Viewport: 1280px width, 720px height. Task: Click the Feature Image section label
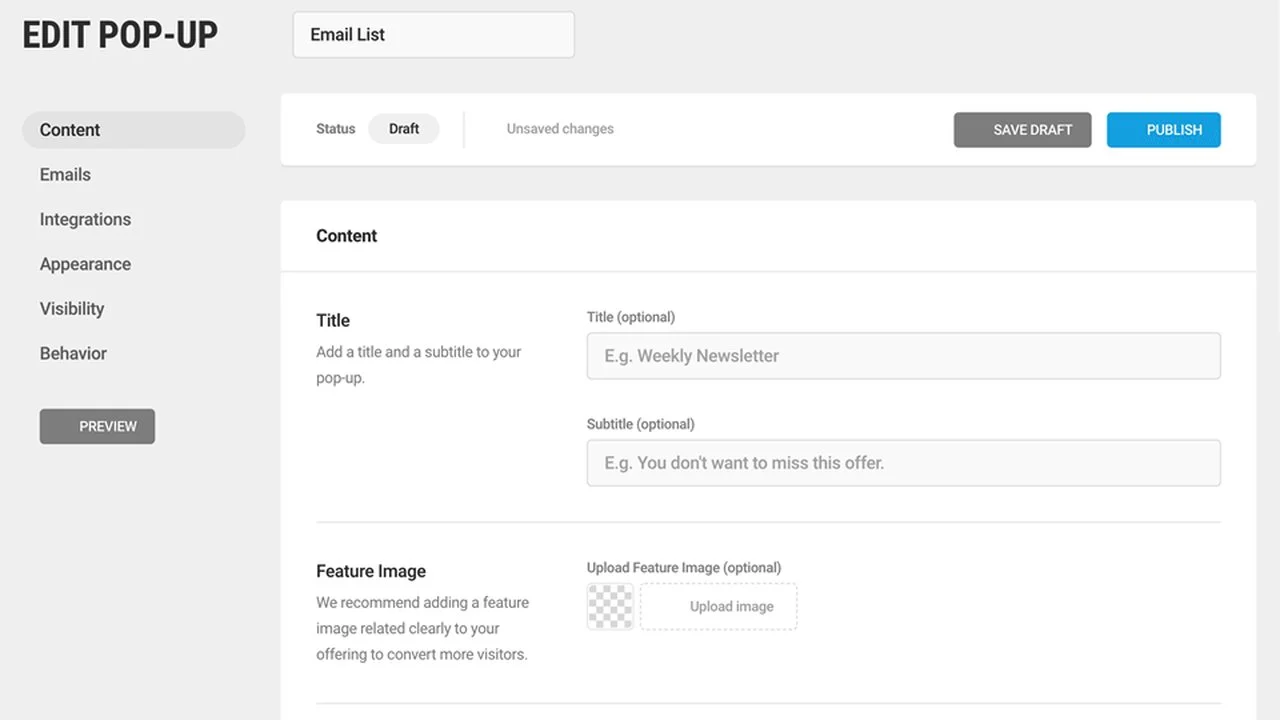(x=371, y=571)
